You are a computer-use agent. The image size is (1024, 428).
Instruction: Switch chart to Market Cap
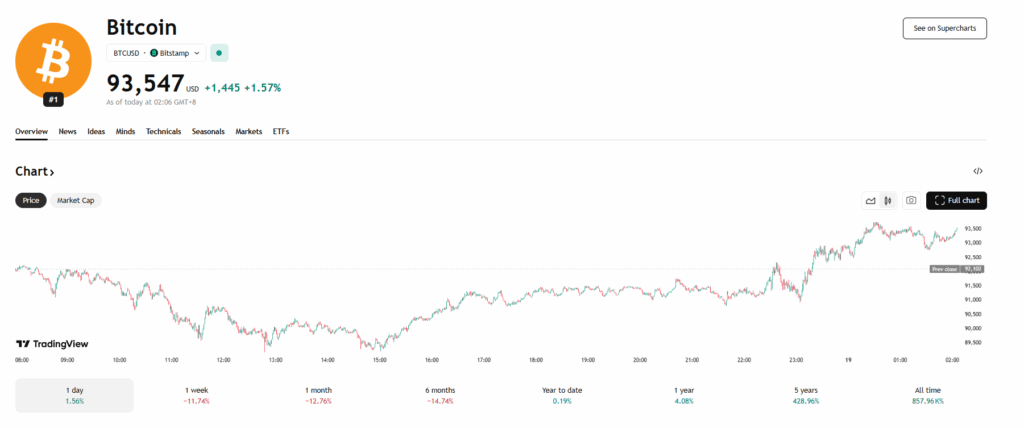click(76, 200)
